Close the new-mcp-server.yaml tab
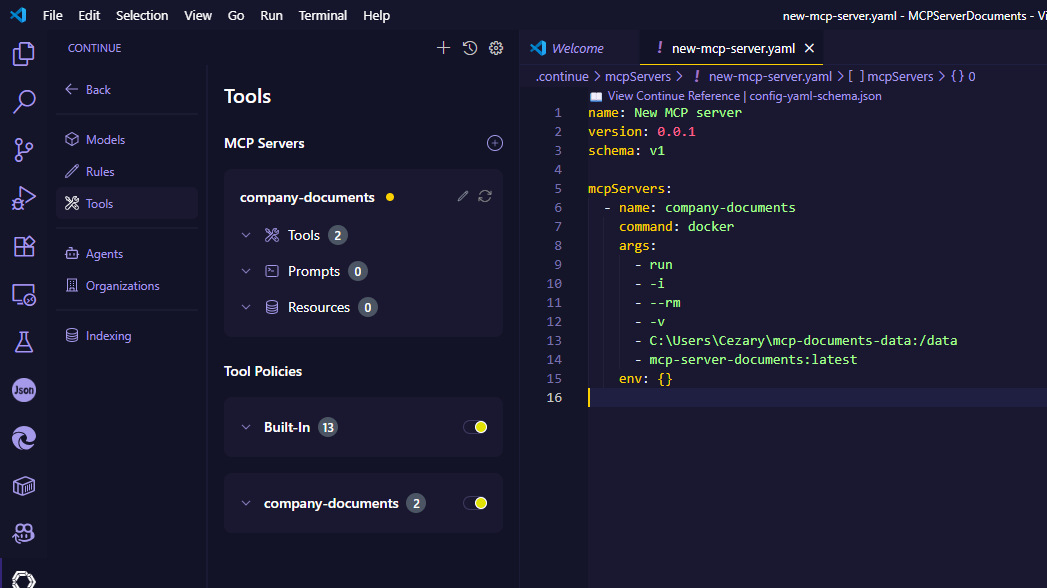The width and height of the screenshot is (1047, 588). click(x=809, y=48)
